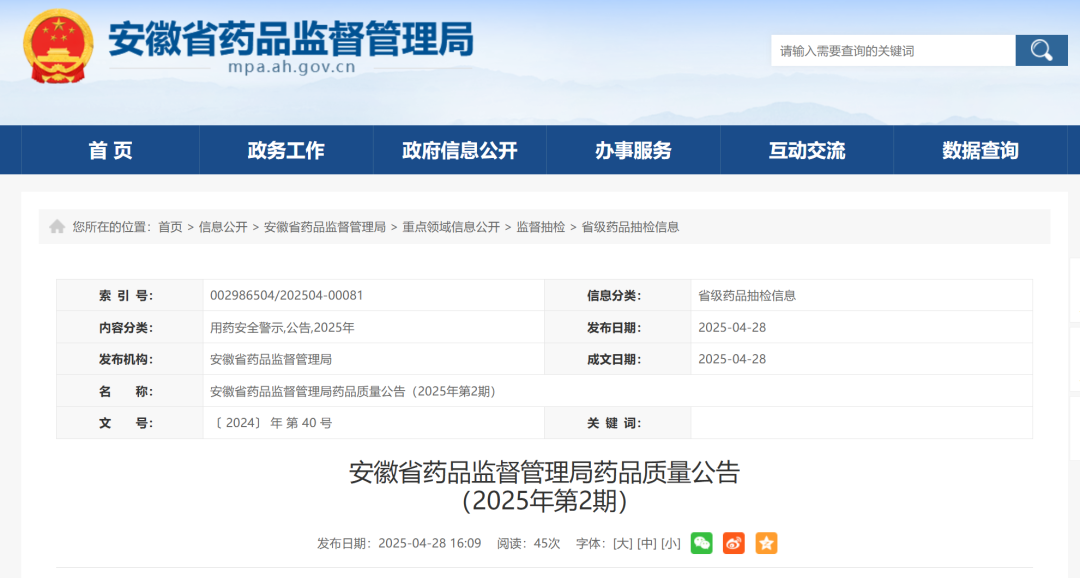Open 安徽省药品监督管理局 breadcrumb link
1080x578 pixels.
(324, 227)
